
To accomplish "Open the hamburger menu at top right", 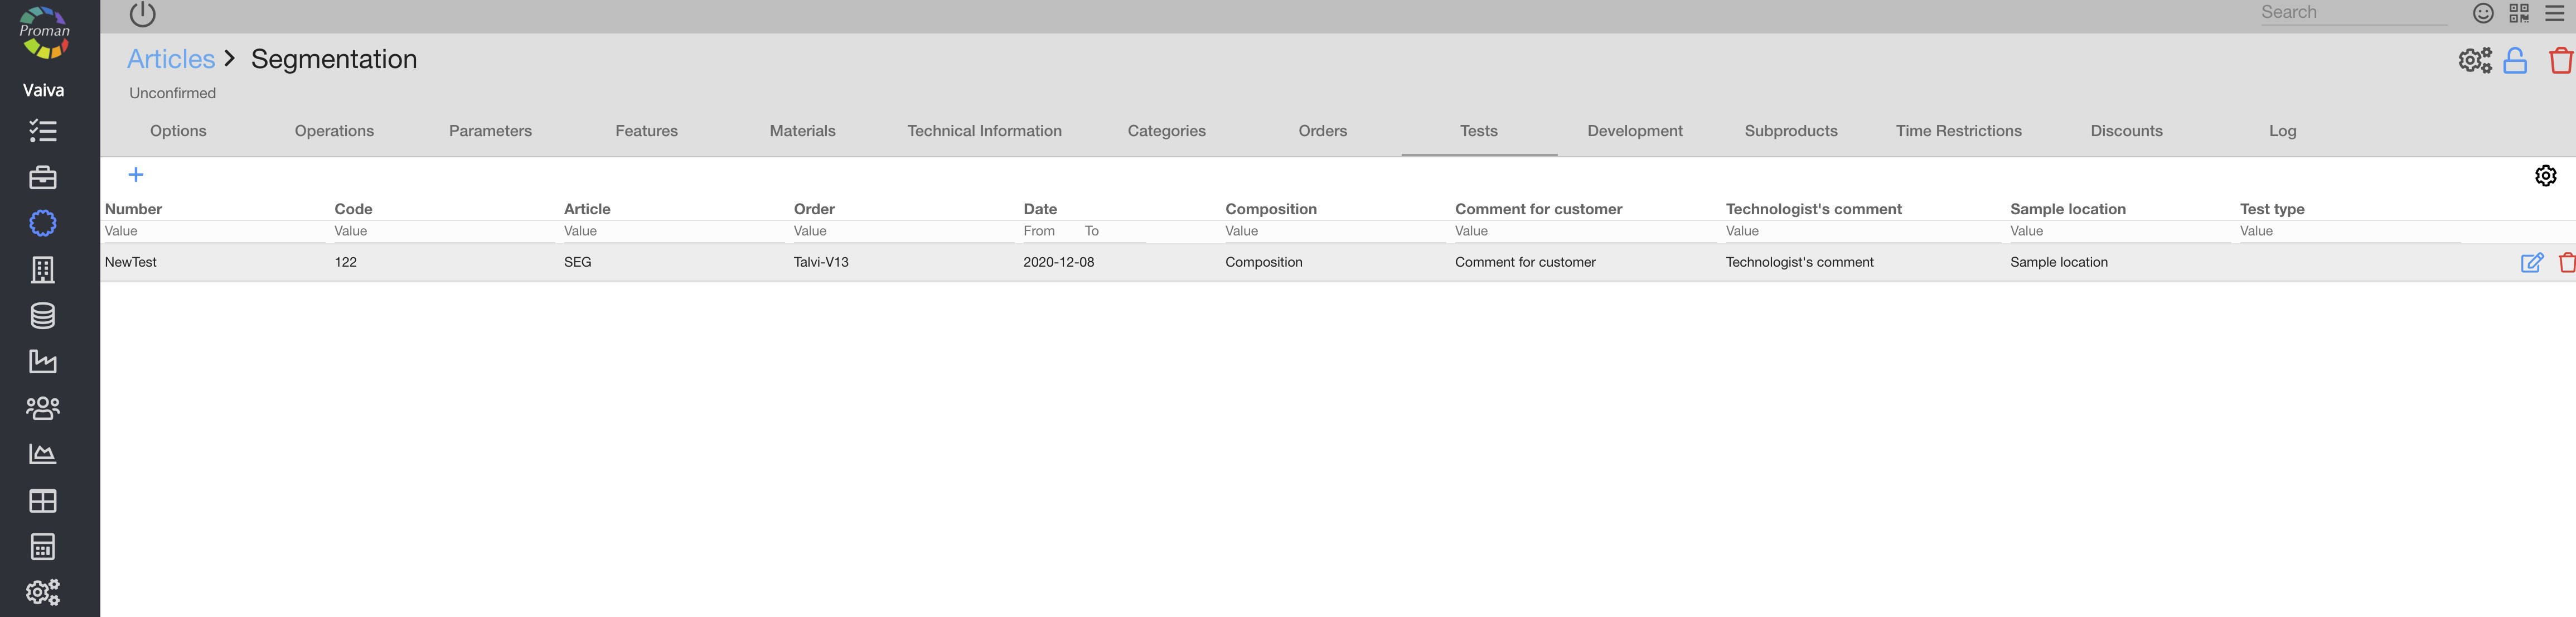I will [x=2554, y=13].
